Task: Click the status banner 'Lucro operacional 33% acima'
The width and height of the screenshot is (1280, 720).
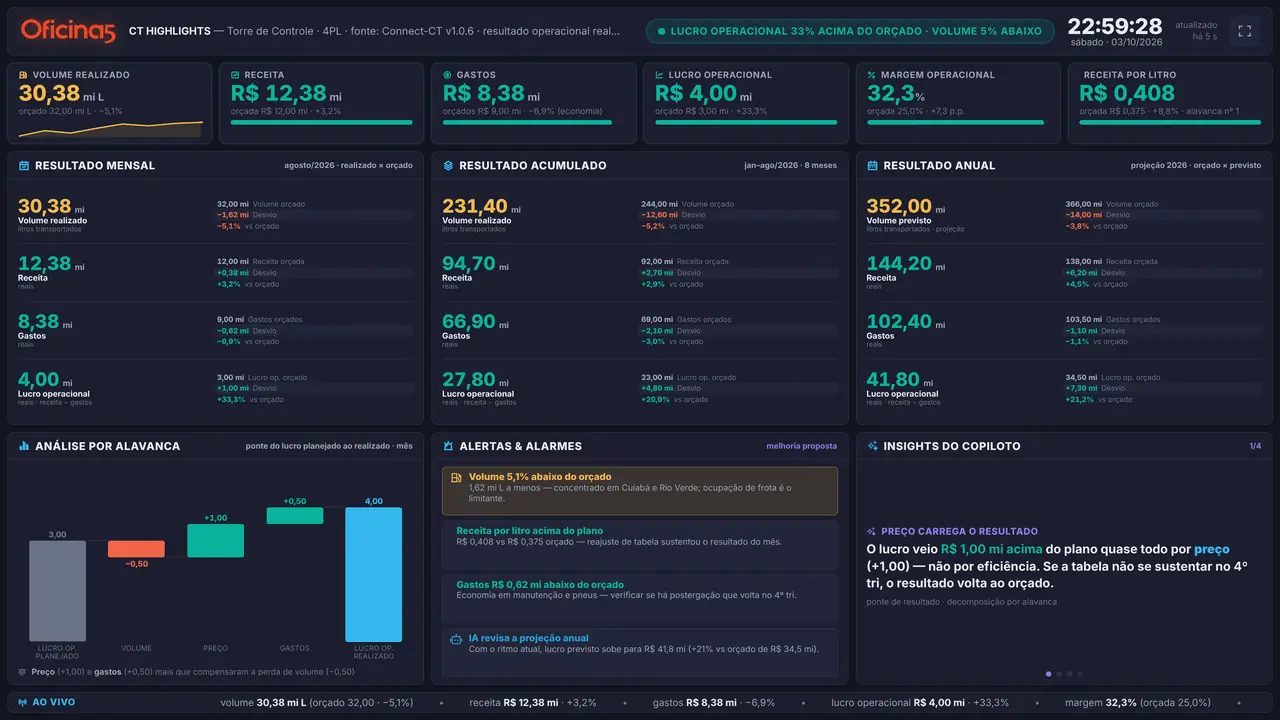Action: [x=850, y=31]
